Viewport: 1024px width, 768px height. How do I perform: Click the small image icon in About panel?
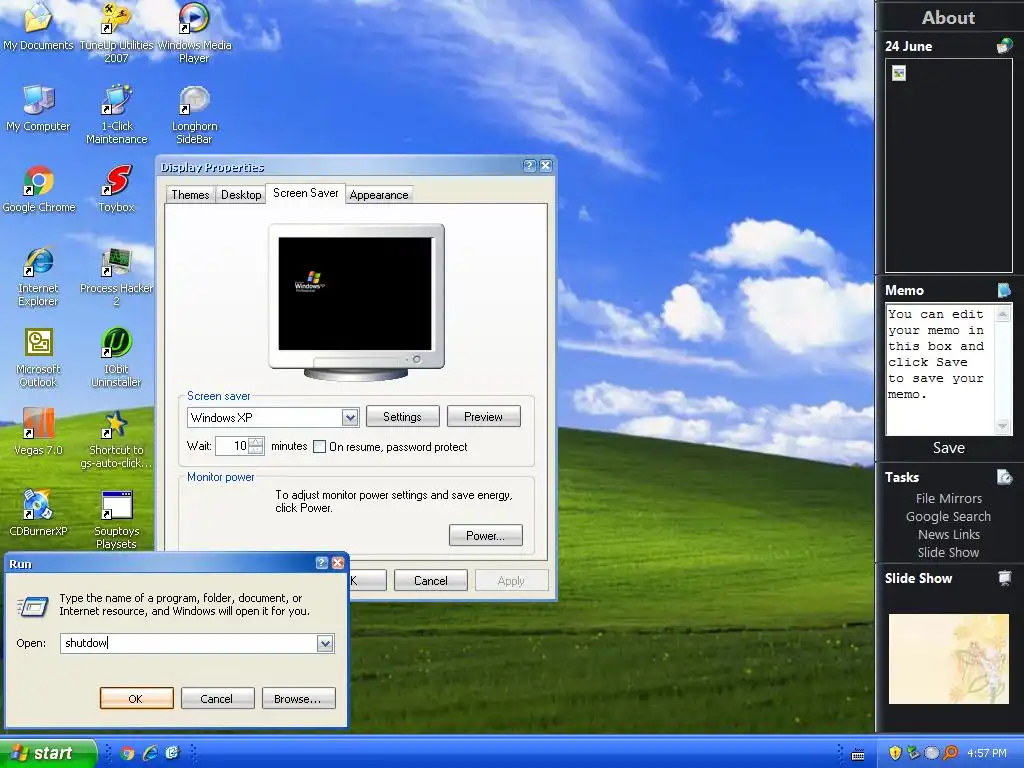(899, 73)
